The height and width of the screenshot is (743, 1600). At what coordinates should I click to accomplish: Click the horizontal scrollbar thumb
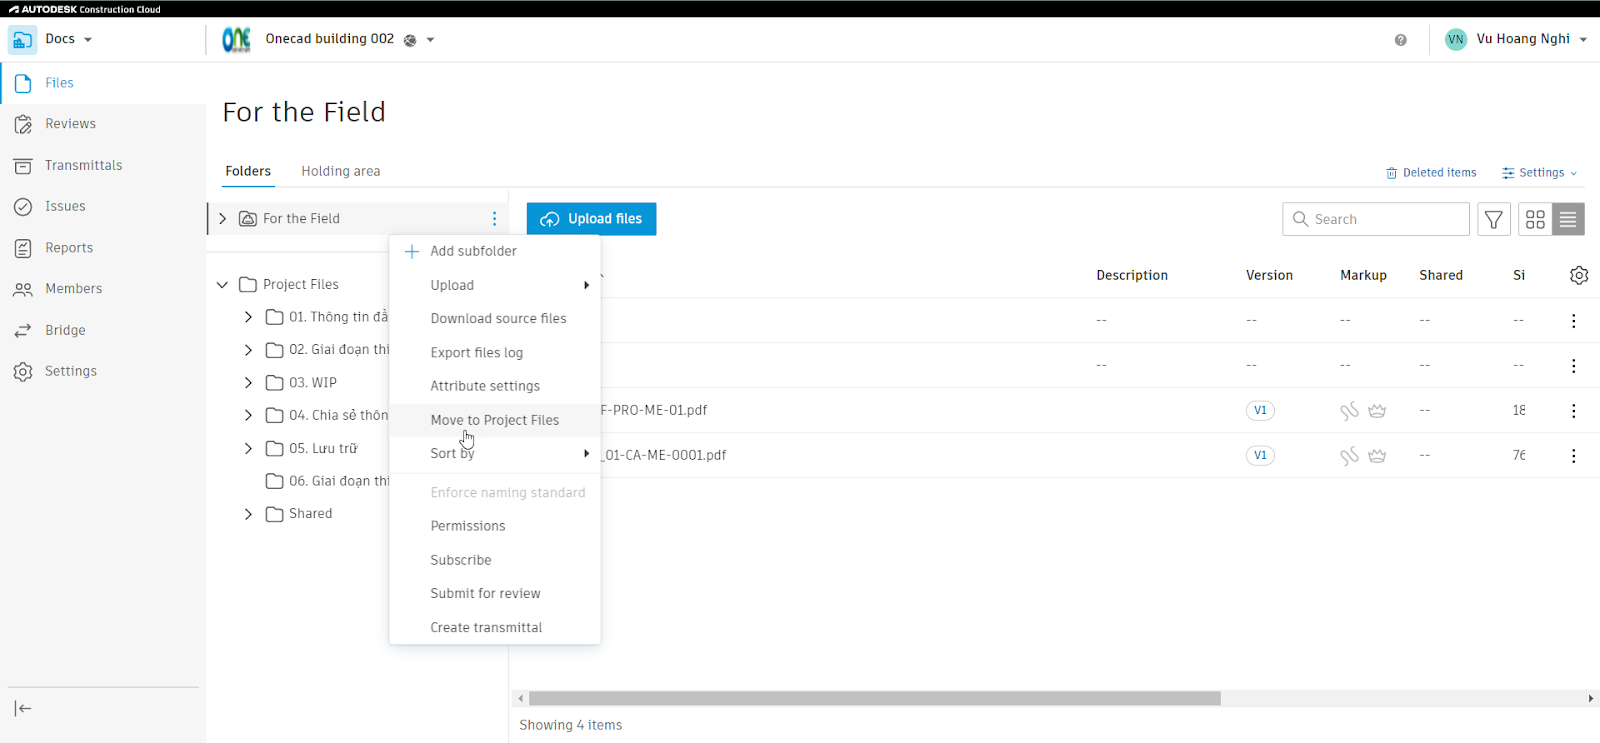[x=875, y=698]
